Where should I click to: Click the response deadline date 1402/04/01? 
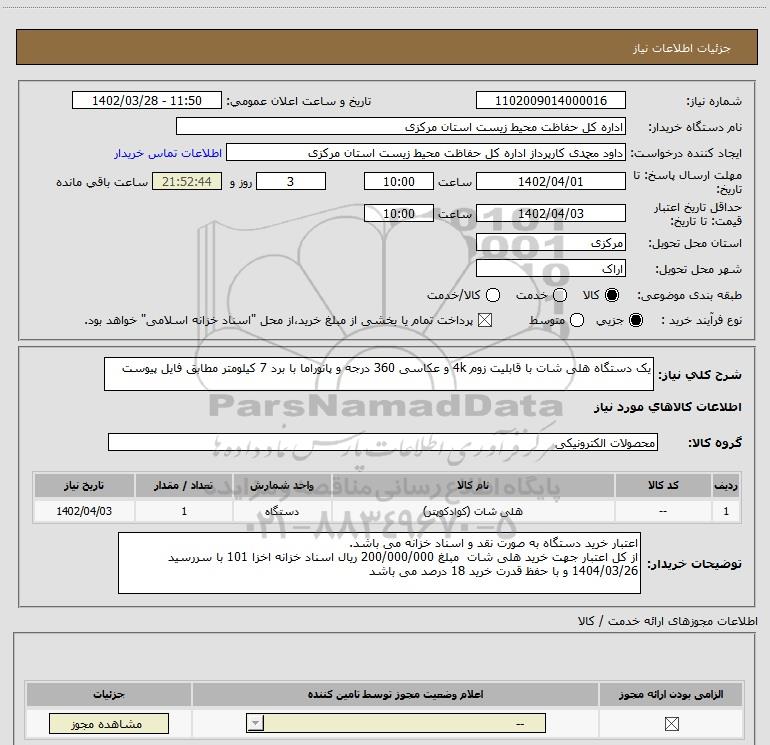tap(550, 181)
